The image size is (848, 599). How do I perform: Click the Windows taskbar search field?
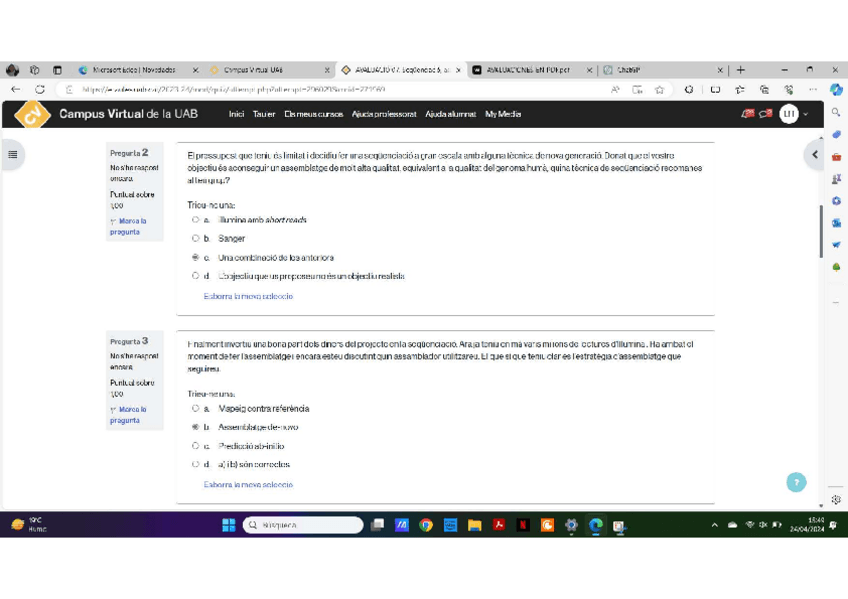(303, 525)
